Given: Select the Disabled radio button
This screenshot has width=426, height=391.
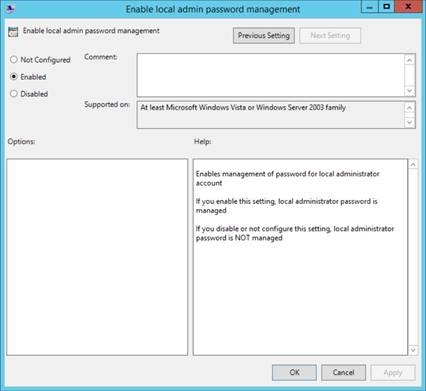Looking at the screenshot, I should click(14, 94).
